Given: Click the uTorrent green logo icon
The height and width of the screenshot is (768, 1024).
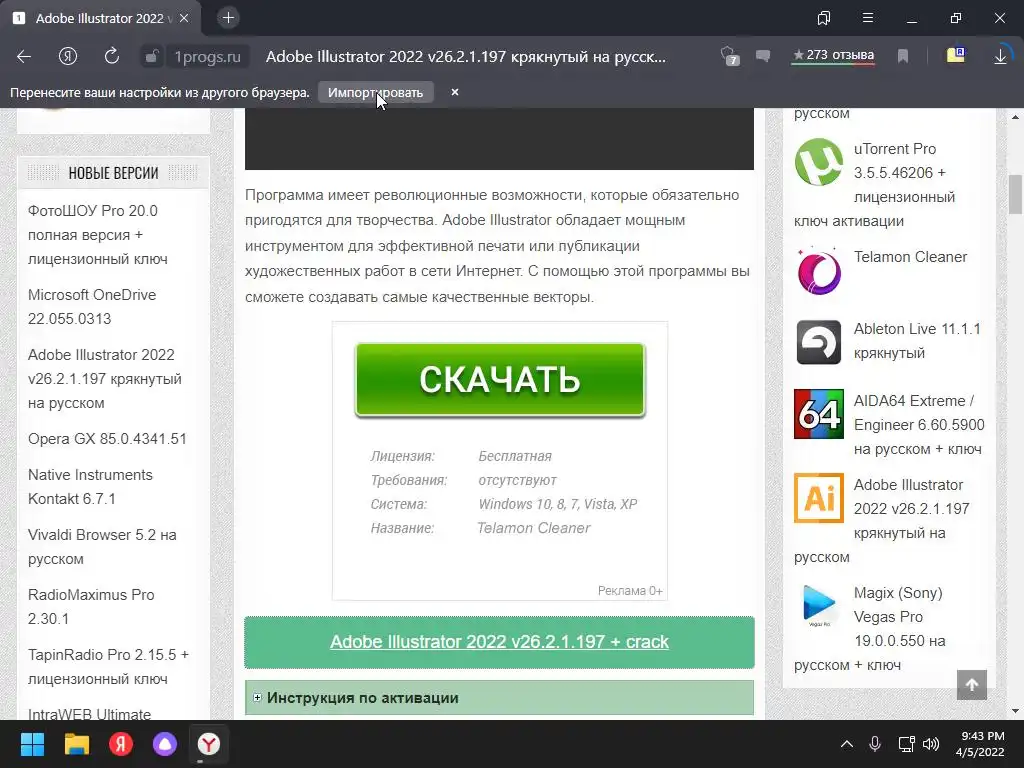Looking at the screenshot, I should tap(819, 162).
